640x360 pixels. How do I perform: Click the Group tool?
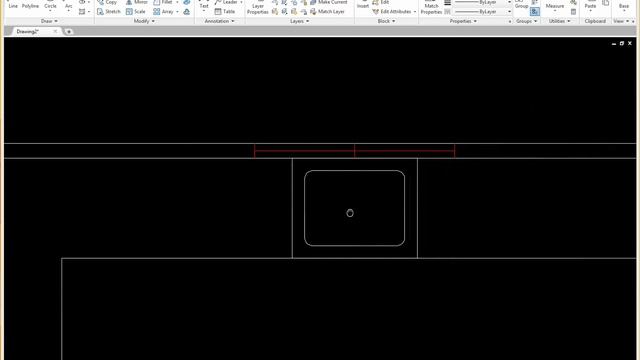521,5
